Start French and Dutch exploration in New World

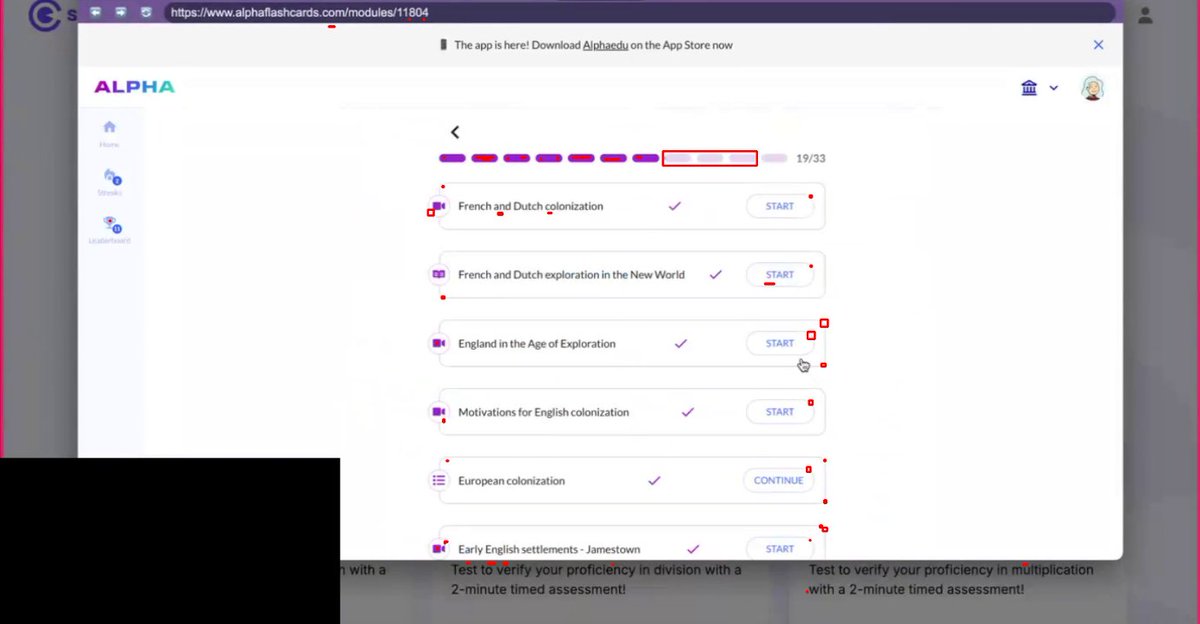click(x=780, y=275)
